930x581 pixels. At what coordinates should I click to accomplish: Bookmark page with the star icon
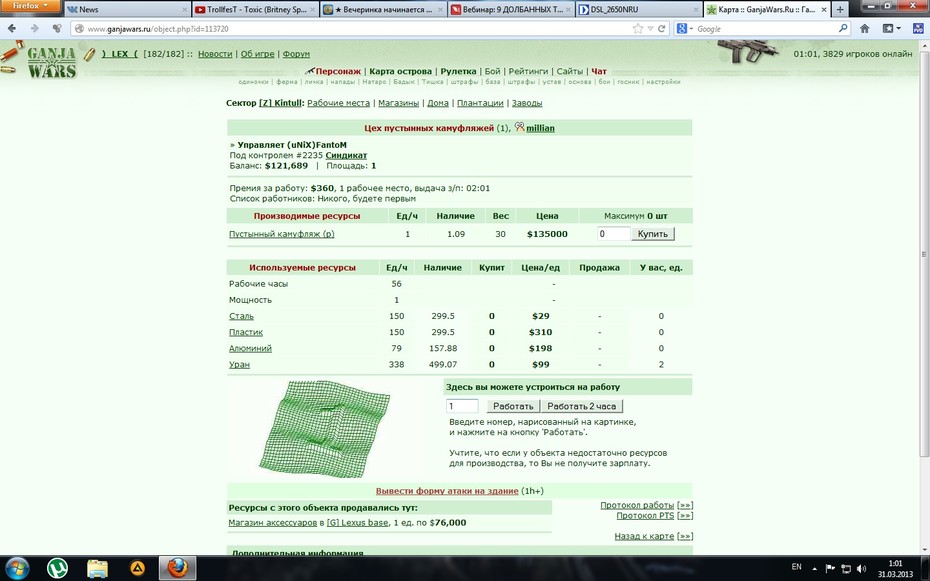pyautogui.click(x=638, y=28)
